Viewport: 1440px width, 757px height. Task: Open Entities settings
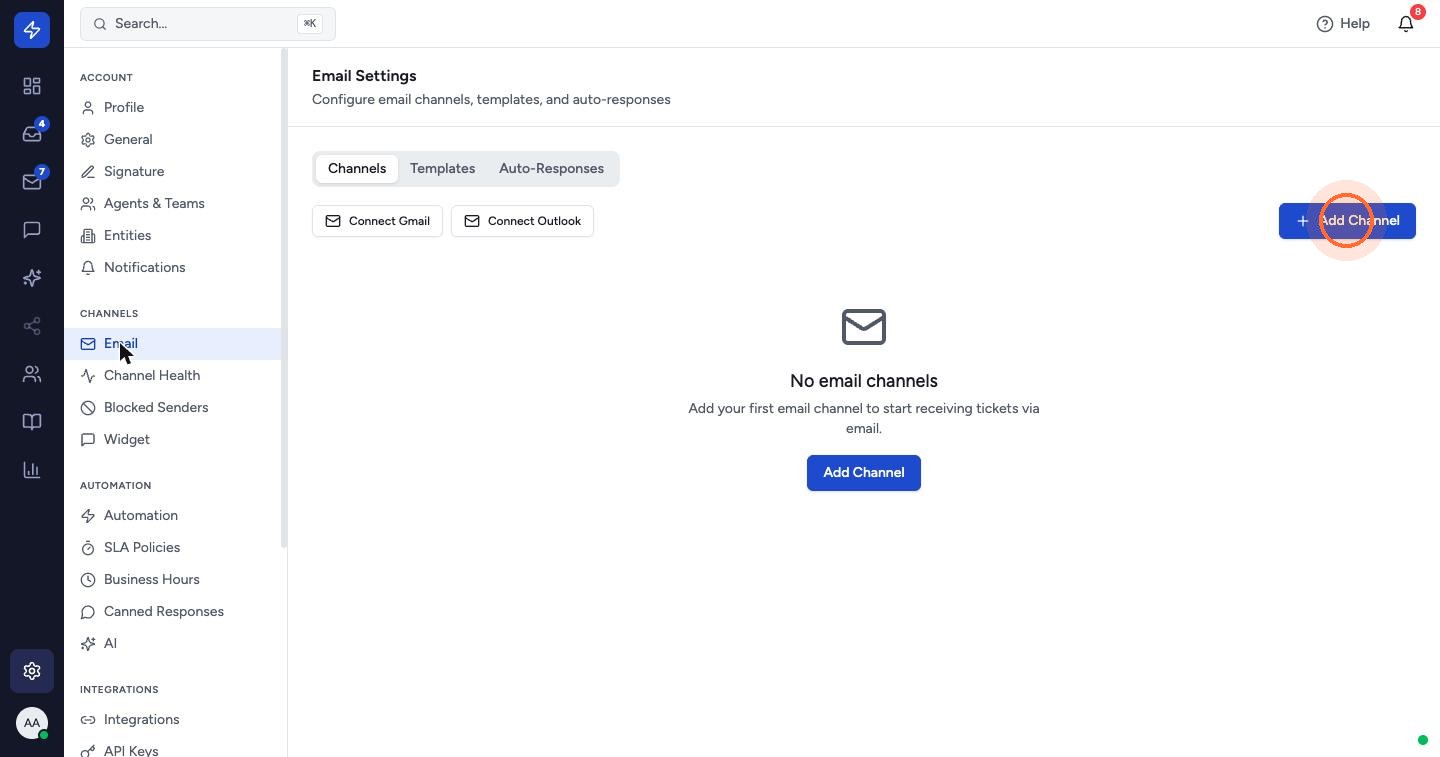[x=172, y=236]
